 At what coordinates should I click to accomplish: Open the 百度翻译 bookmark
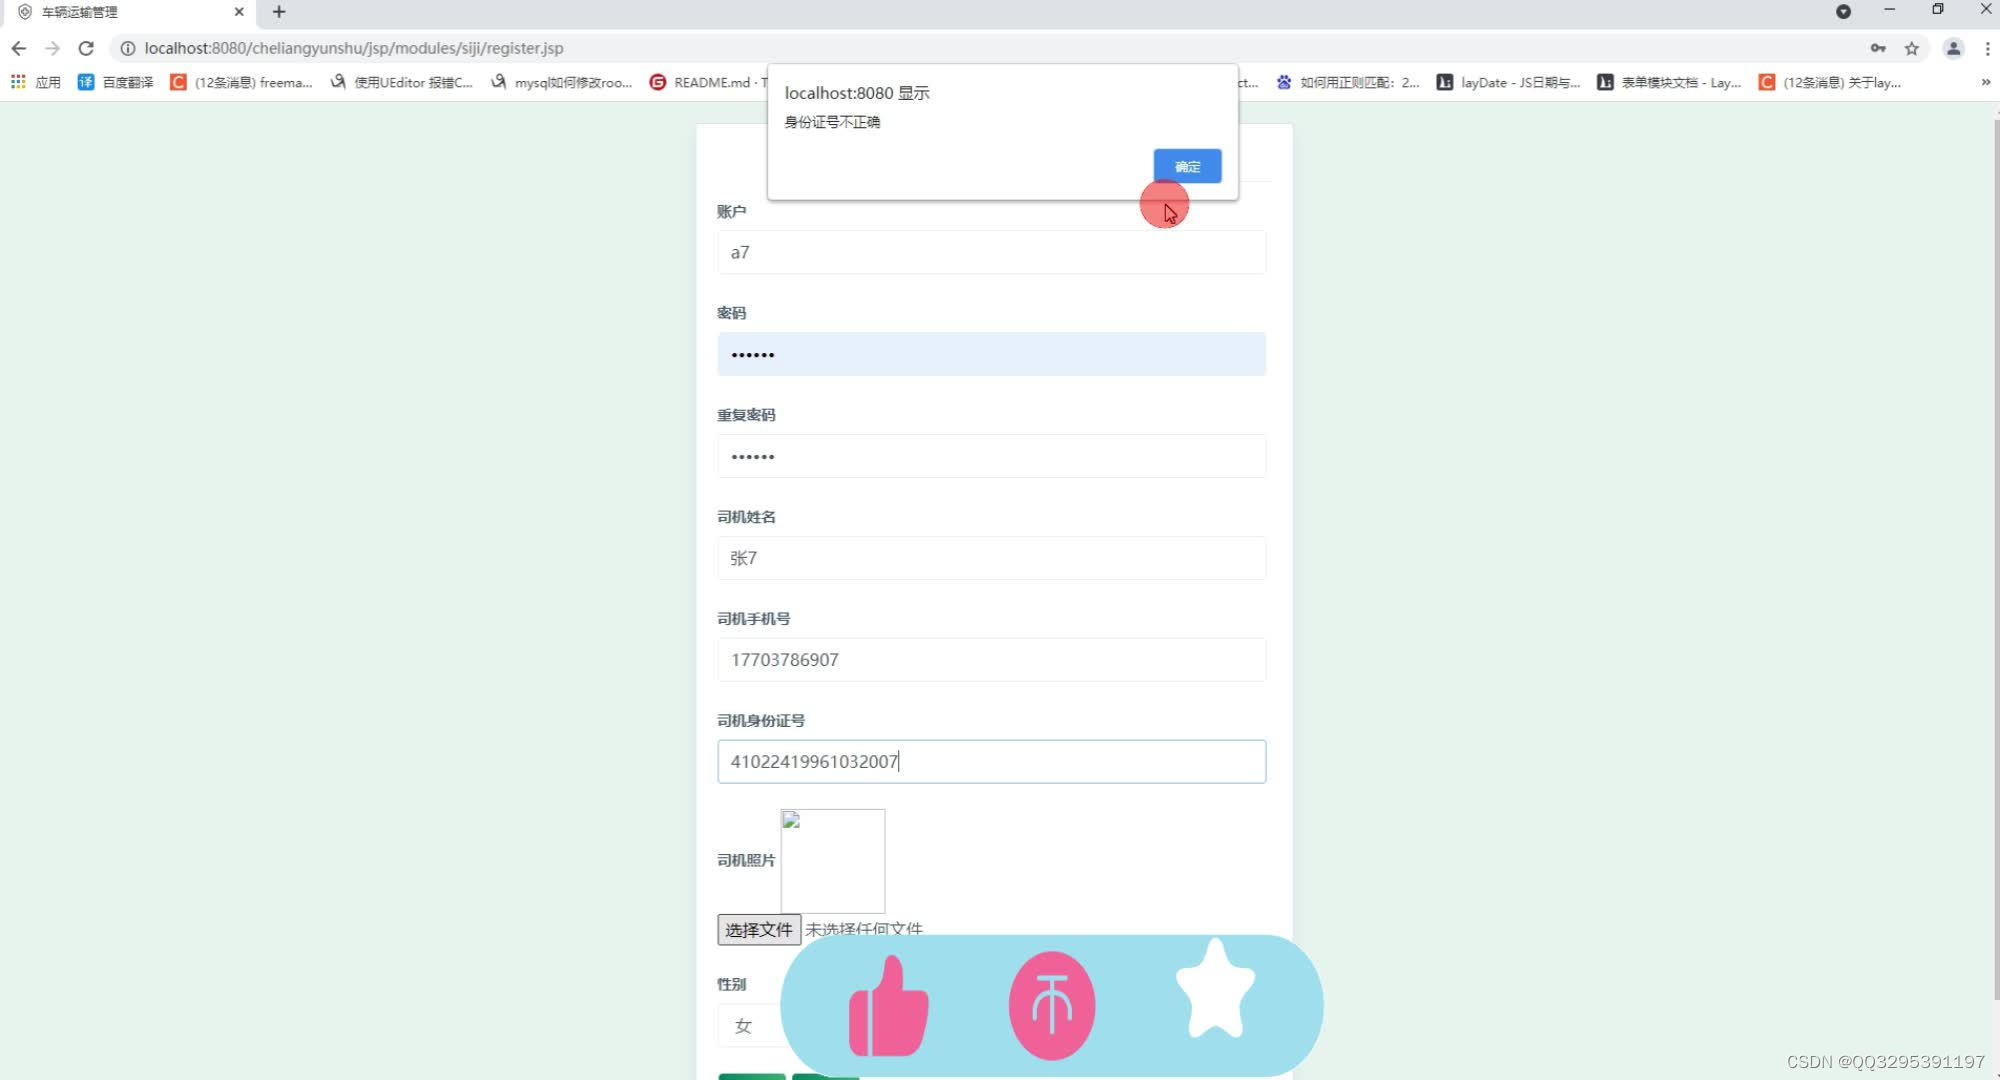pos(116,82)
